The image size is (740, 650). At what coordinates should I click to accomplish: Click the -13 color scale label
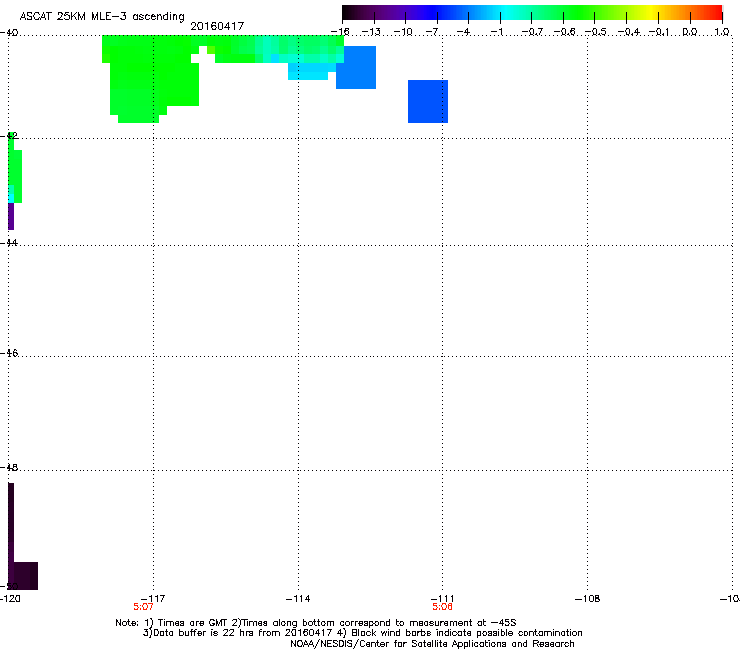tap(371, 32)
